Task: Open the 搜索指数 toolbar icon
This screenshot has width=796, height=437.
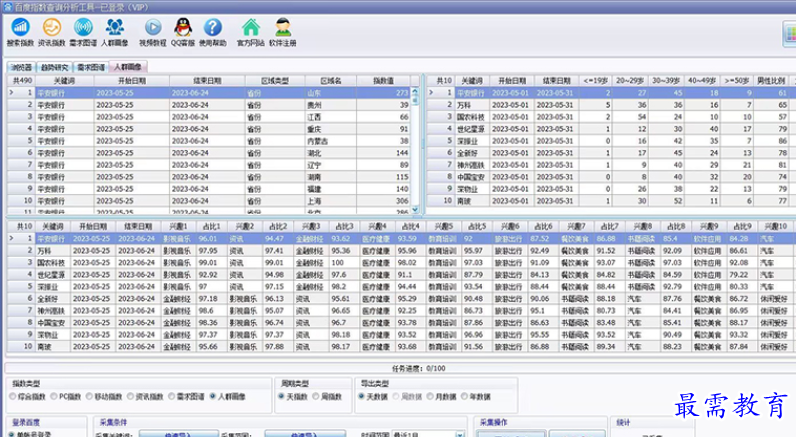Action: [x=20, y=32]
